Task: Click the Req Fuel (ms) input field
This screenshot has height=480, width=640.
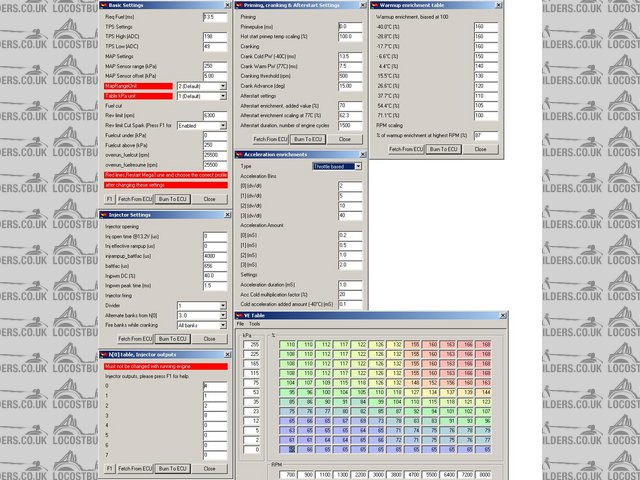Action: point(215,17)
